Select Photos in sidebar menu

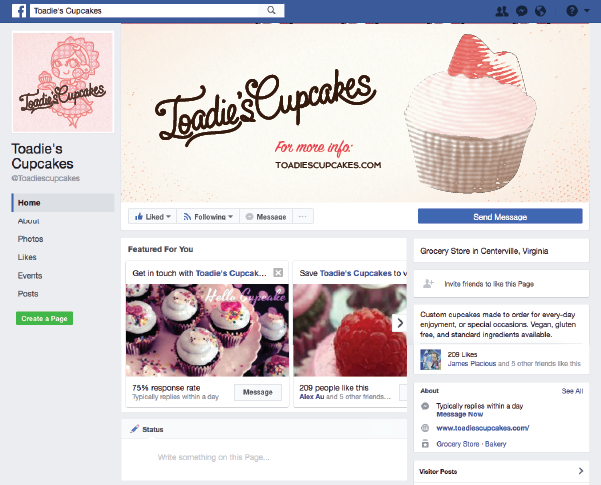click(x=30, y=239)
